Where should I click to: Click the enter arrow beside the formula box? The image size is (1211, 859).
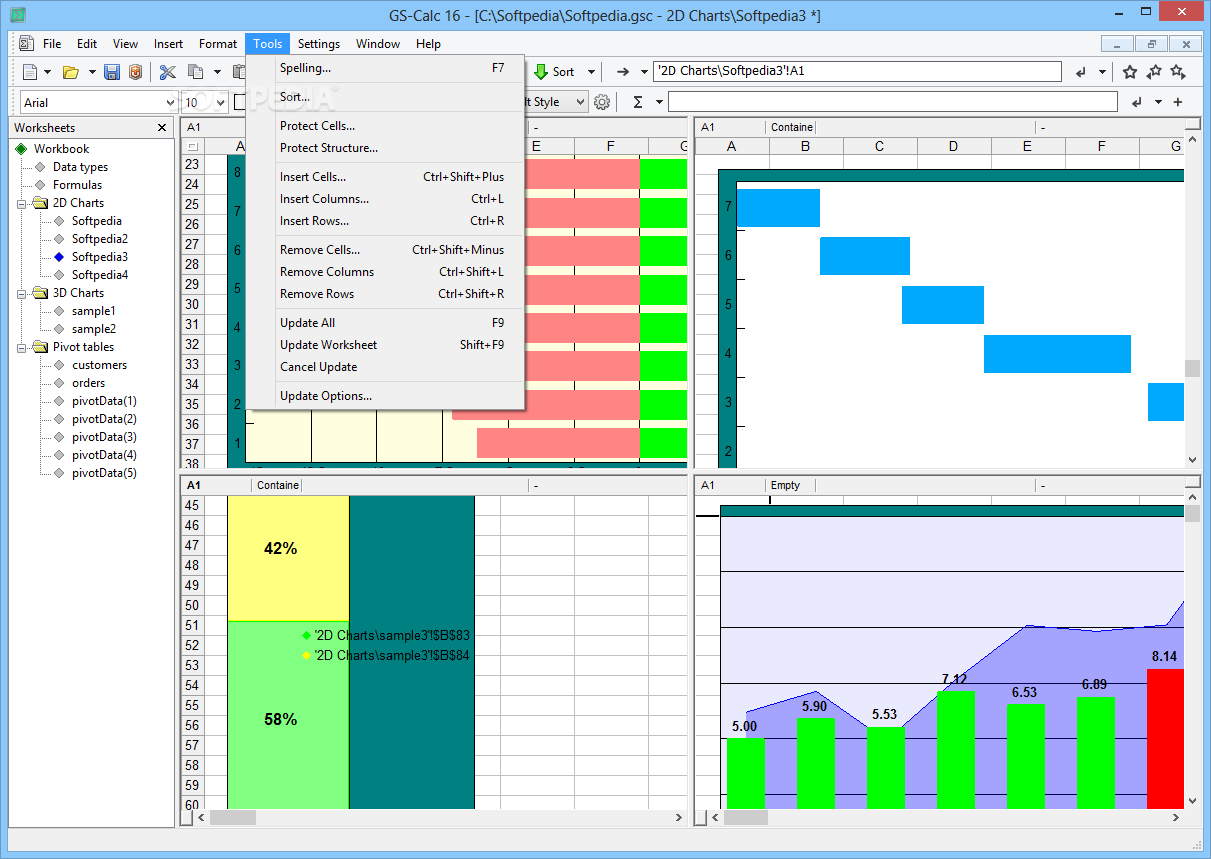[x=1137, y=102]
